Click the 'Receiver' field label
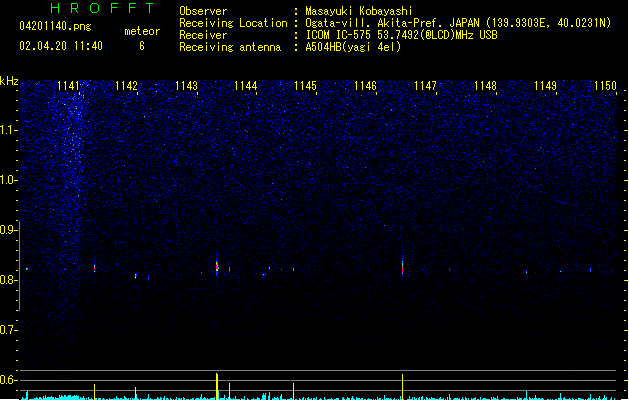 203,35
